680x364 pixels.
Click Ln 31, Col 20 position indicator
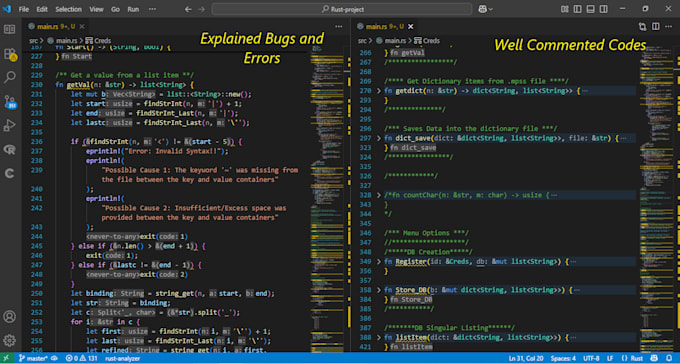[x=526, y=359]
